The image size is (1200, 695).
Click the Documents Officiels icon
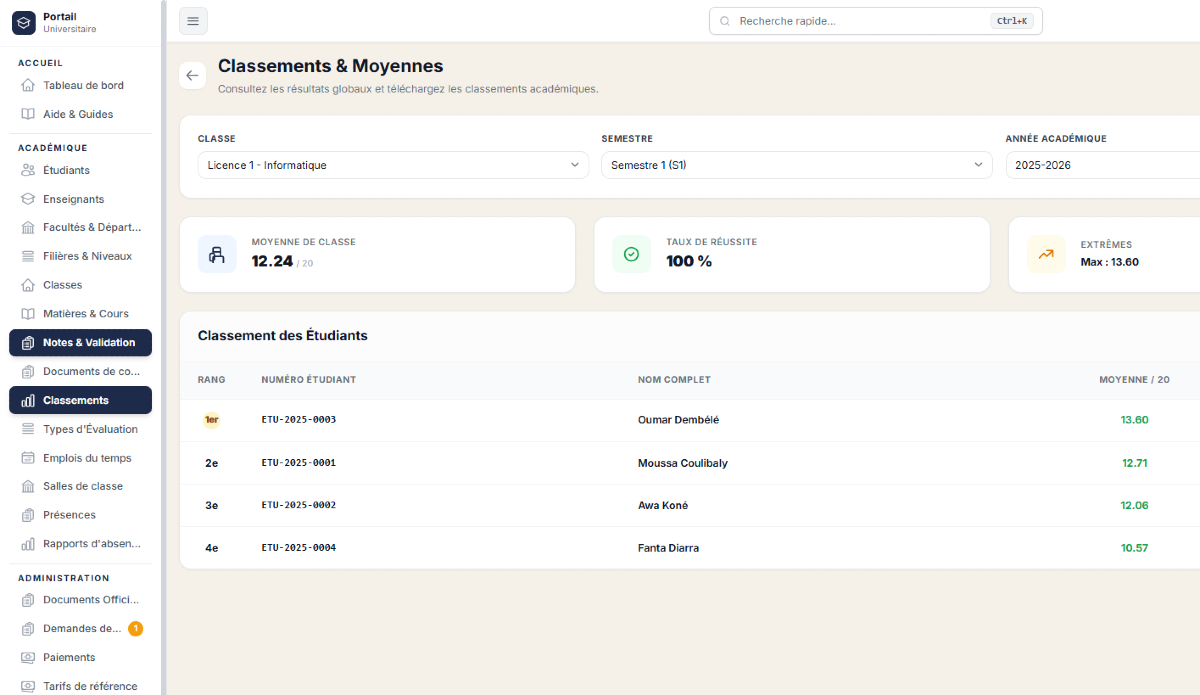pos(28,600)
